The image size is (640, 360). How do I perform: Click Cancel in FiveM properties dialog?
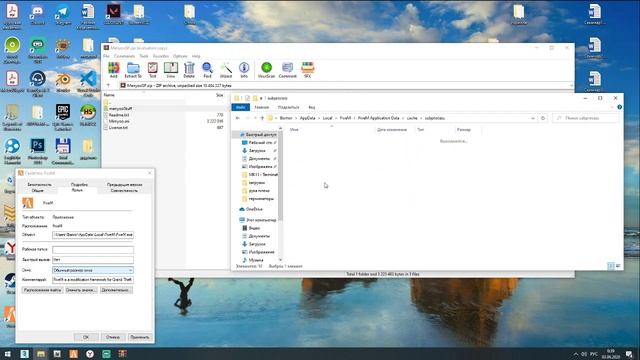[113, 337]
